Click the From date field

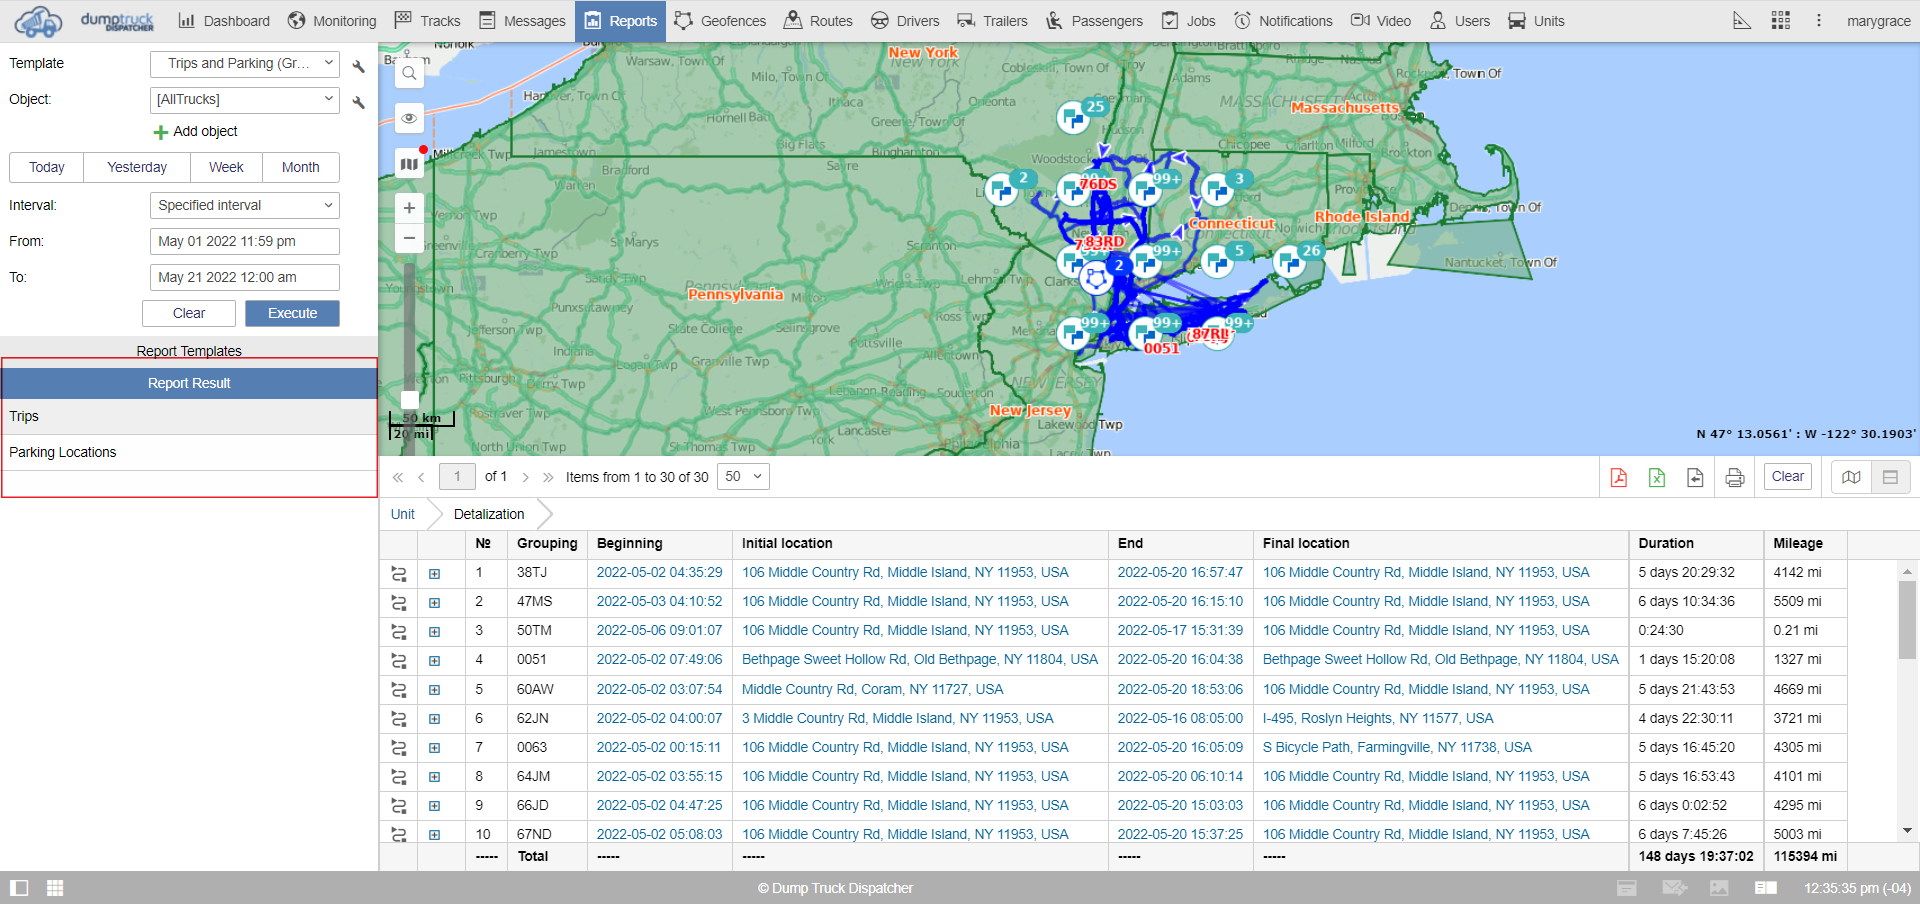245,242
